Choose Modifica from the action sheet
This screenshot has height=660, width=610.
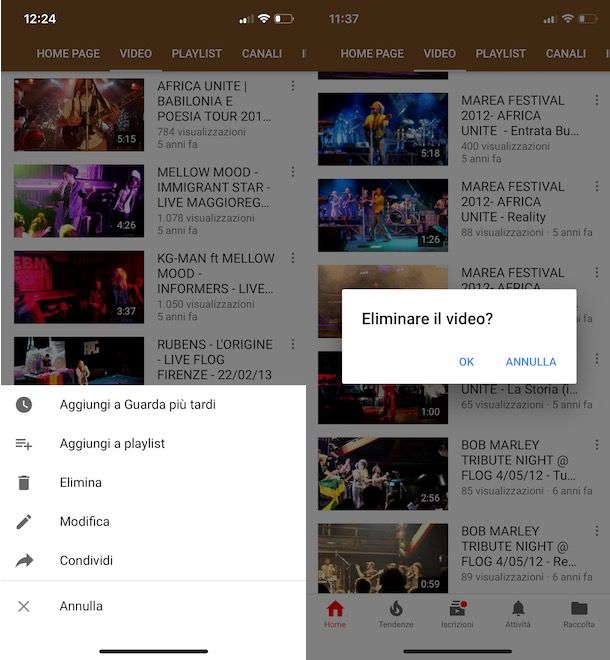tap(153, 522)
